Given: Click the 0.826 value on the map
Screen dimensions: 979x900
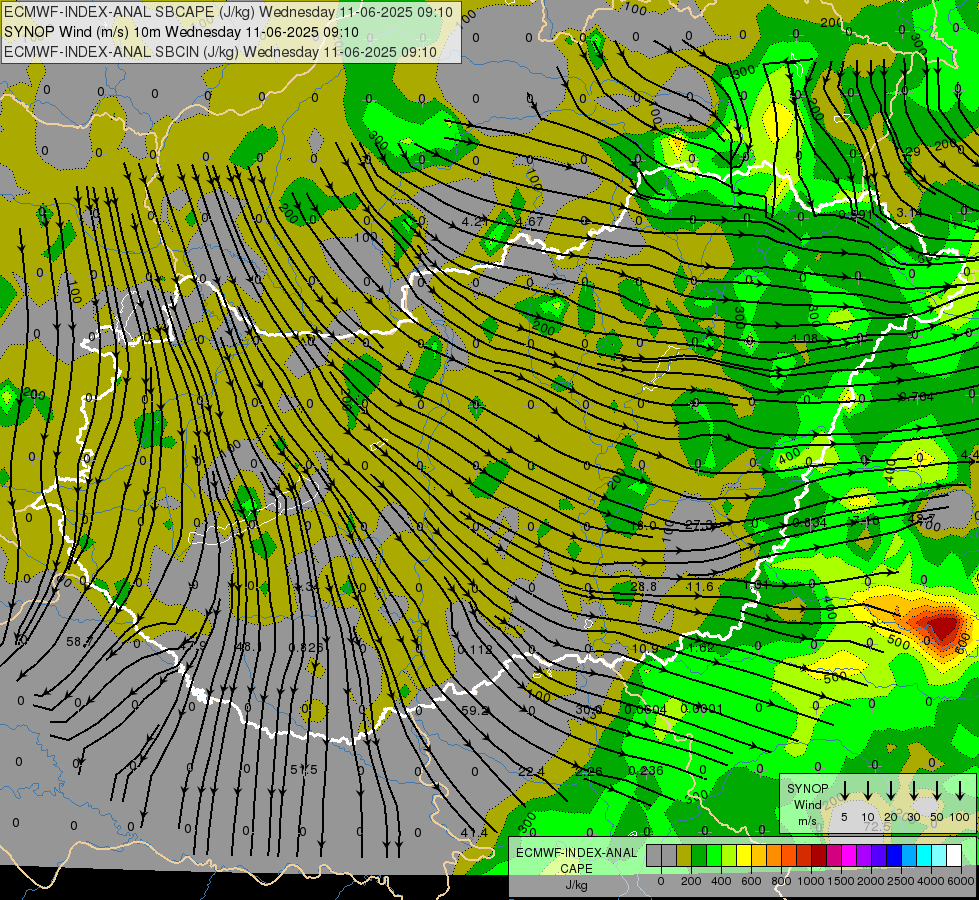Looking at the screenshot, I should pyautogui.click(x=306, y=647).
